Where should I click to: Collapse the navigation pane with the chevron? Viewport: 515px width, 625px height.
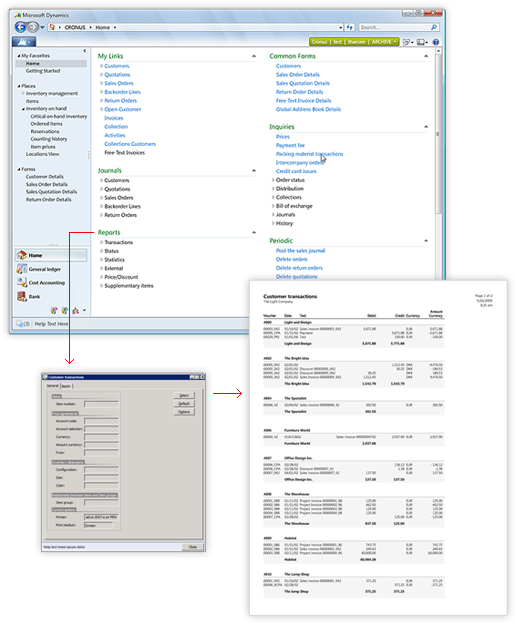(x=85, y=51)
